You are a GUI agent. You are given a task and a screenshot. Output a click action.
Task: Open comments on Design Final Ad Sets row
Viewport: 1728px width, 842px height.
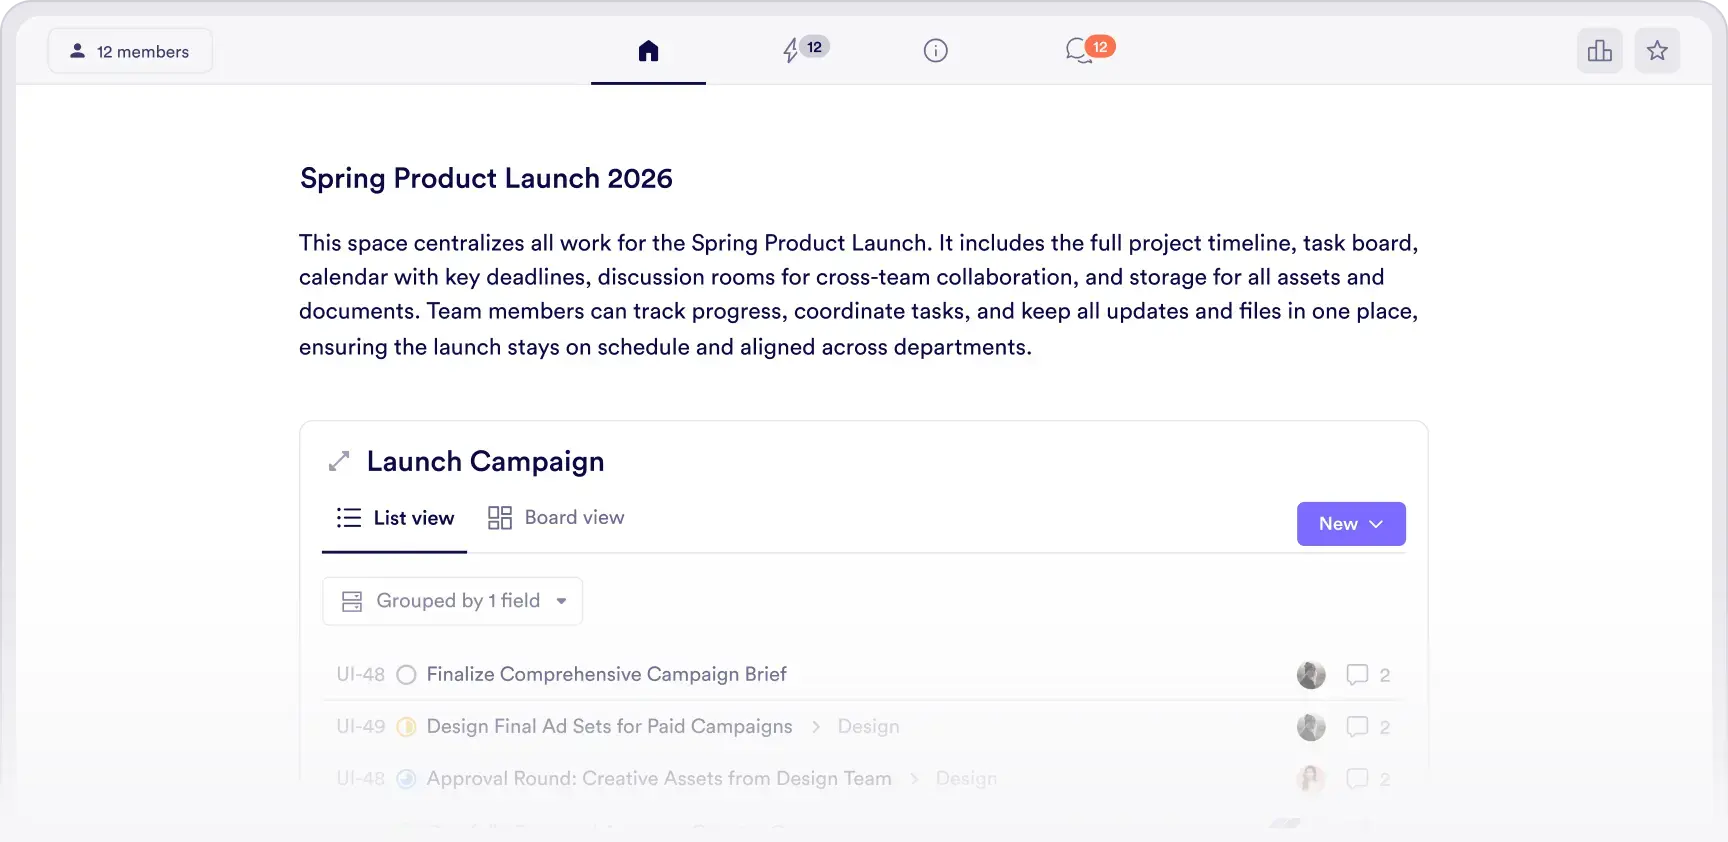(1368, 727)
